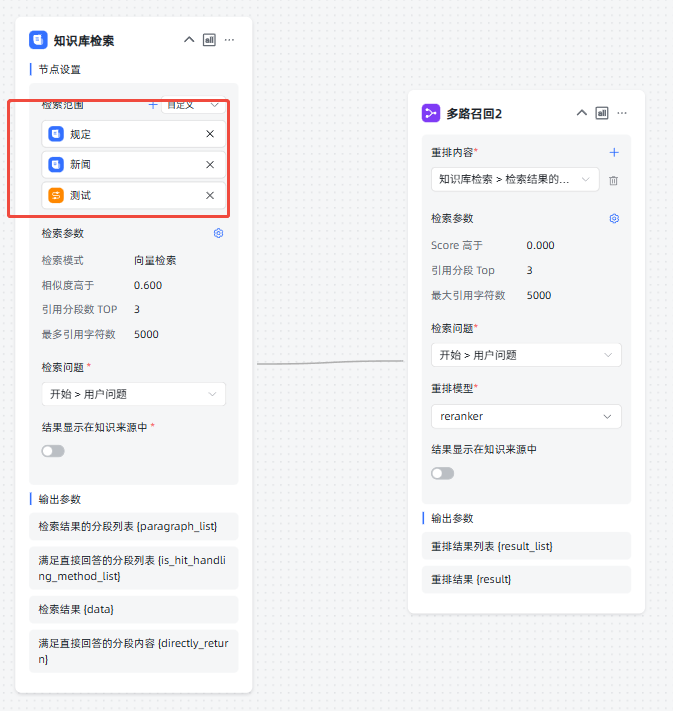Click the add knowledge base plus icon

click(x=153, y=104)
